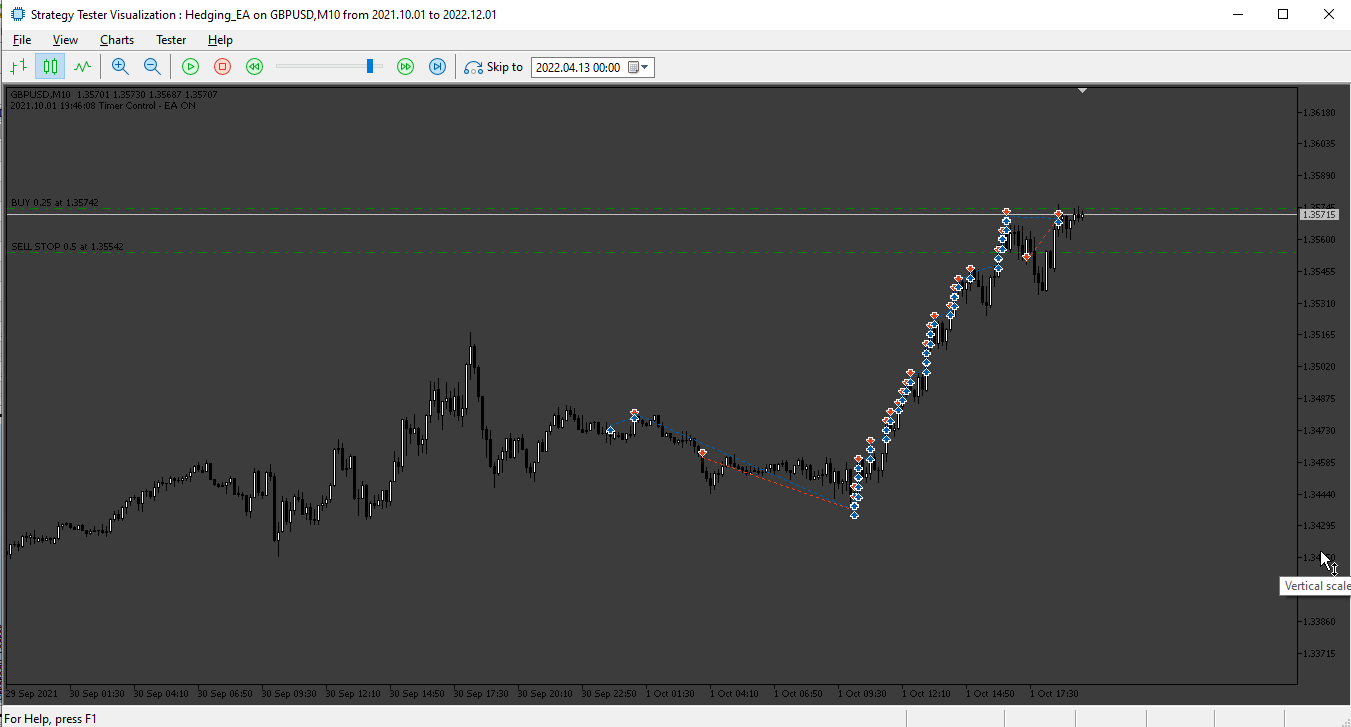Click the chart shift triangle marker at the top

(x=1082, y=91)
